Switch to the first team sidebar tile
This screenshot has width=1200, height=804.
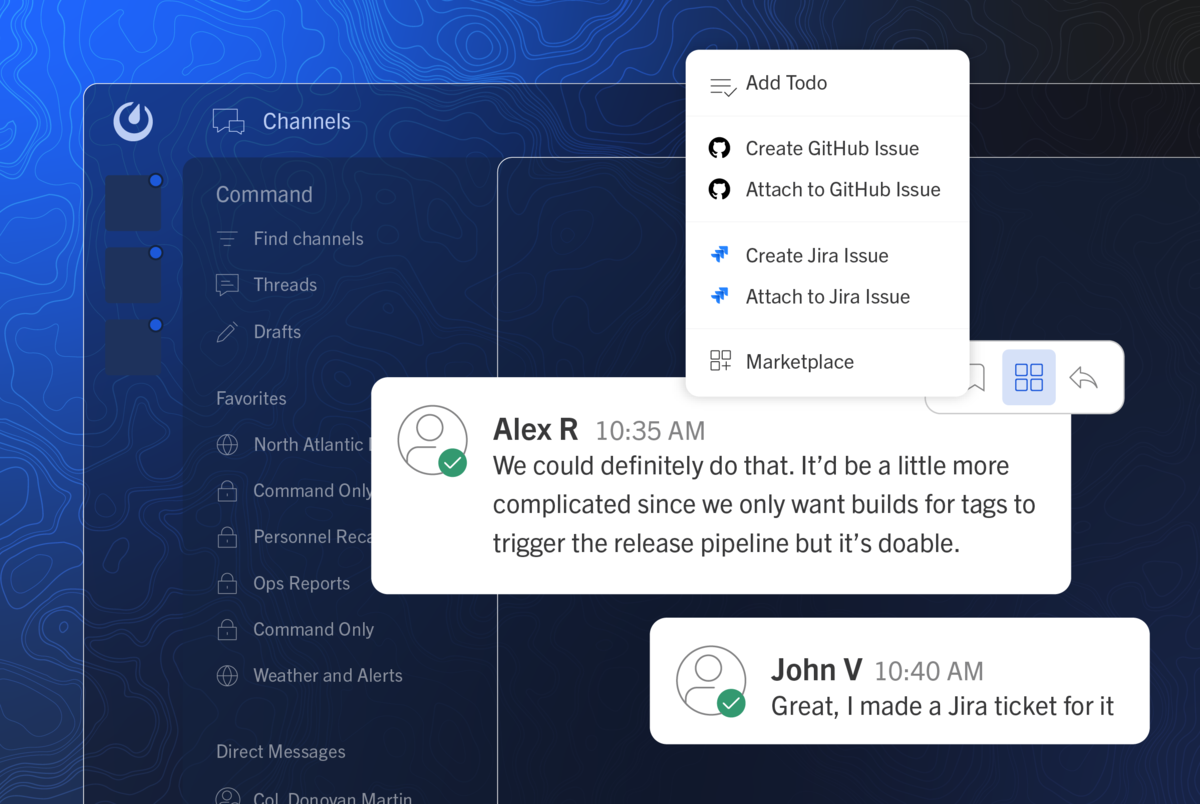134,203
